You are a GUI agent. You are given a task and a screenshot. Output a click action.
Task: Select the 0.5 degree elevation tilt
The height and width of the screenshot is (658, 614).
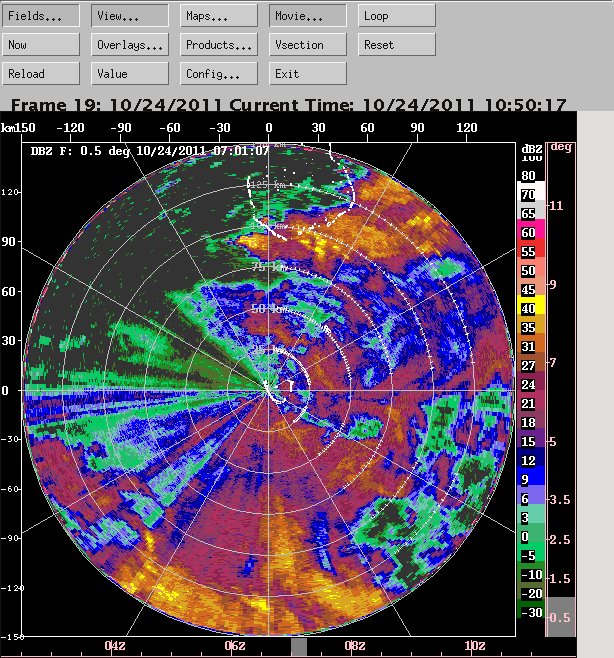point(560,617)
